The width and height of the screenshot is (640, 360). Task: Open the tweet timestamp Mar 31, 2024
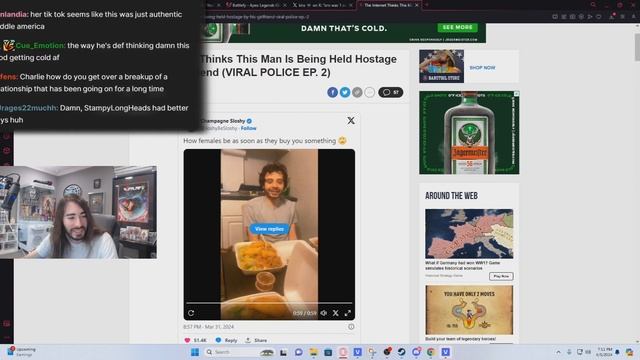(209, 327)
